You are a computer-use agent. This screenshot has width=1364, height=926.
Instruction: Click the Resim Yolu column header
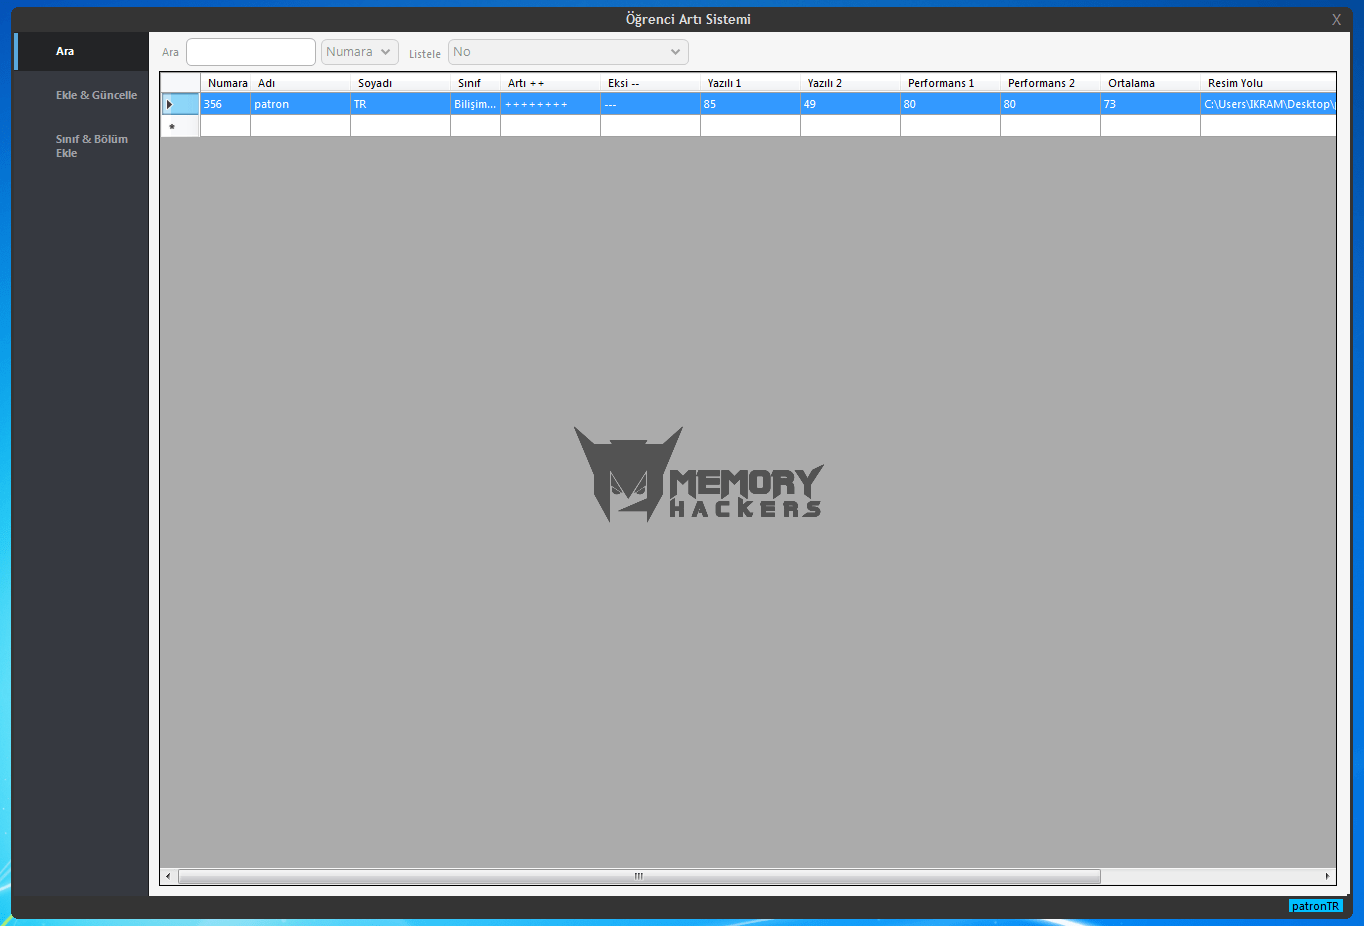1268,83
